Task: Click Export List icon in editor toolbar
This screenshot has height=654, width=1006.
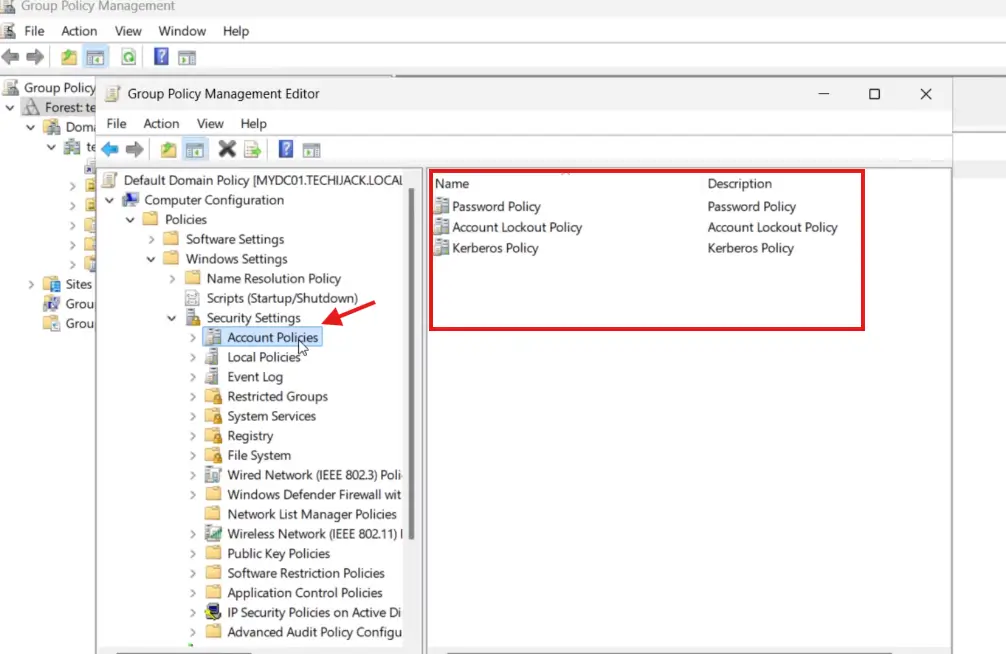Action: coord(252,150)
